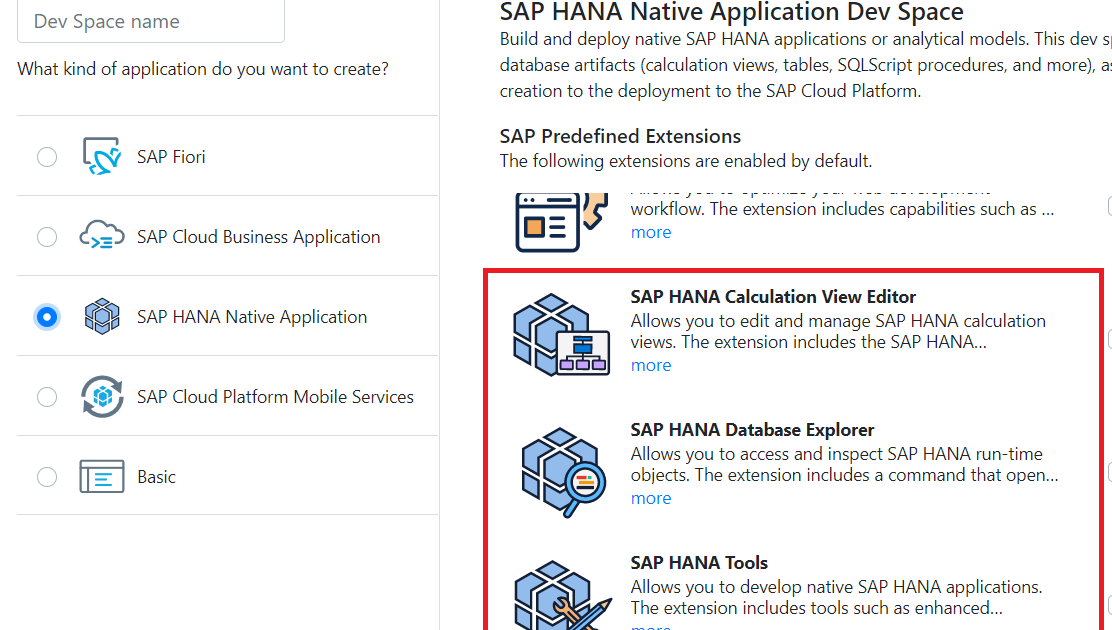Expand the Calculation View Editor description
This screenshot has width=1112, height=630.
tap(651, 364)
